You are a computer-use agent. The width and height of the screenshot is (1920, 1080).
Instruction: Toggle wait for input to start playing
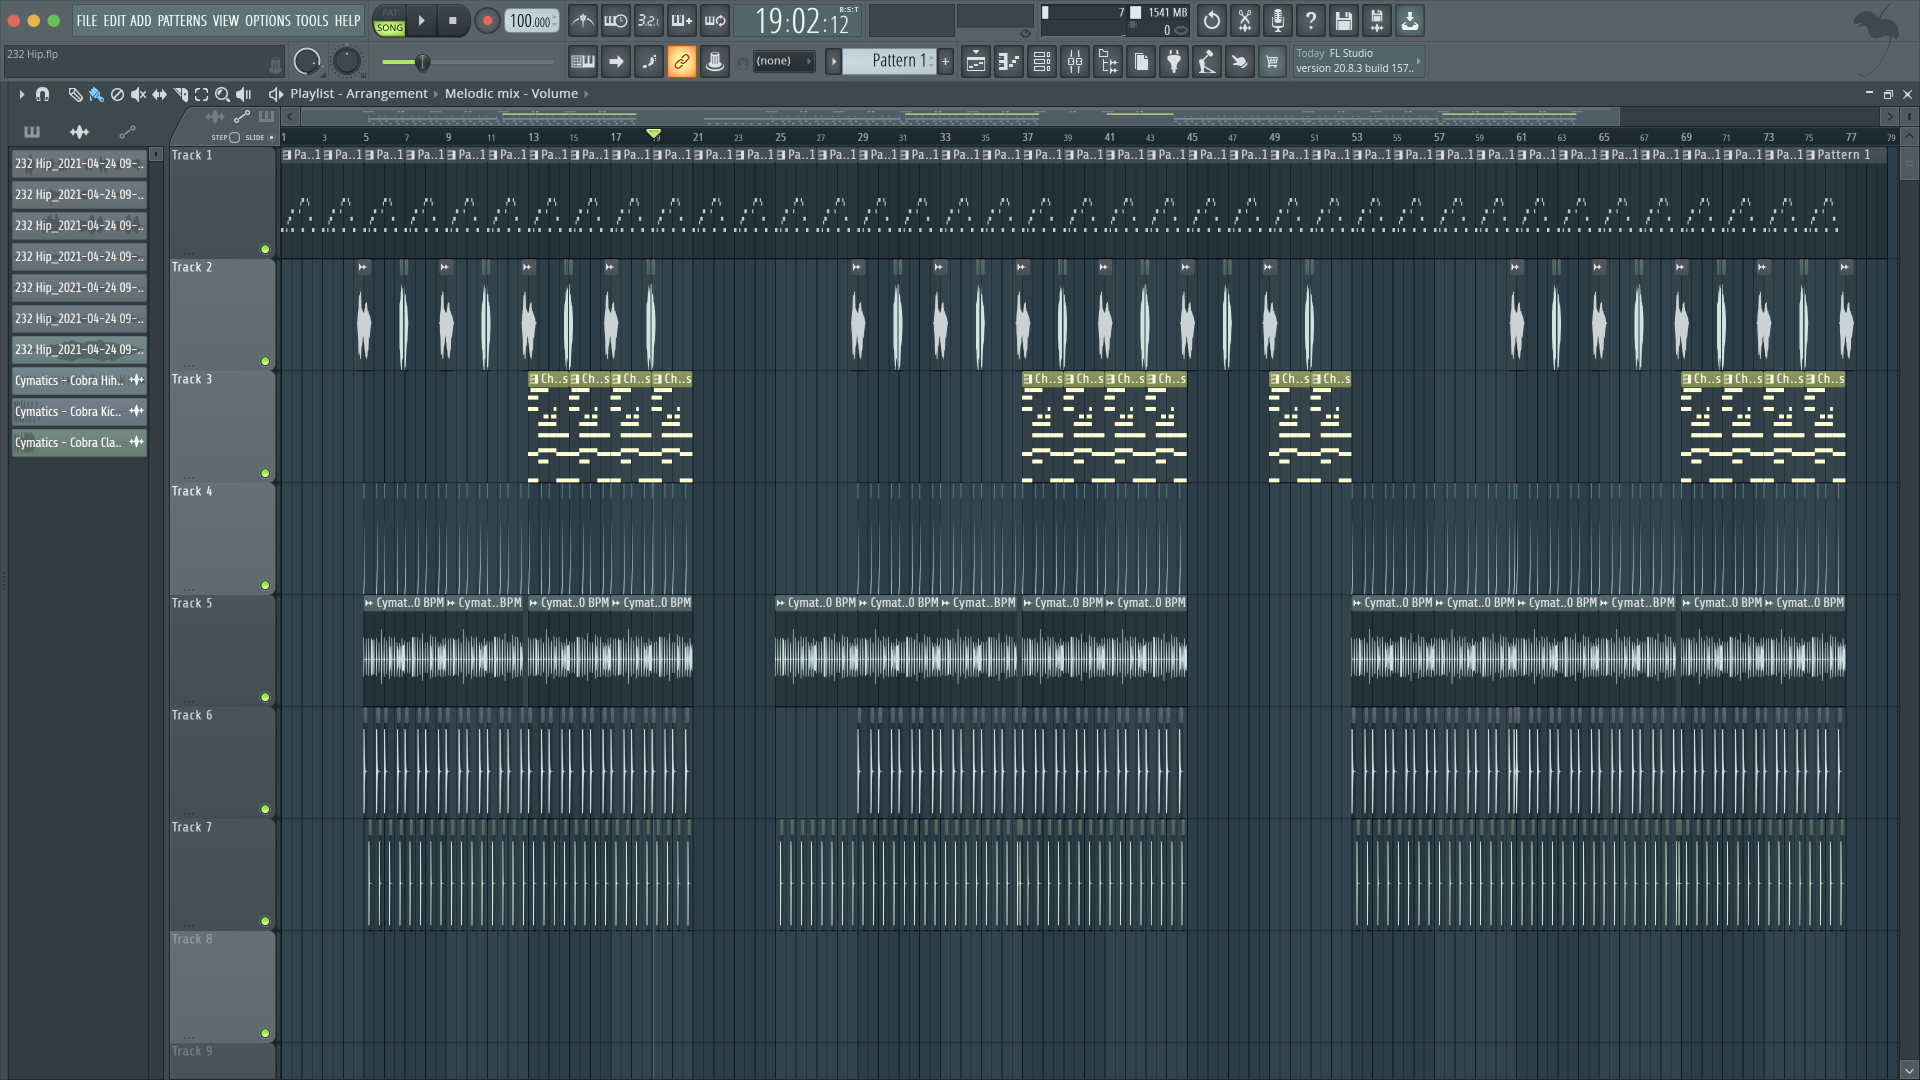click(616, 20)
